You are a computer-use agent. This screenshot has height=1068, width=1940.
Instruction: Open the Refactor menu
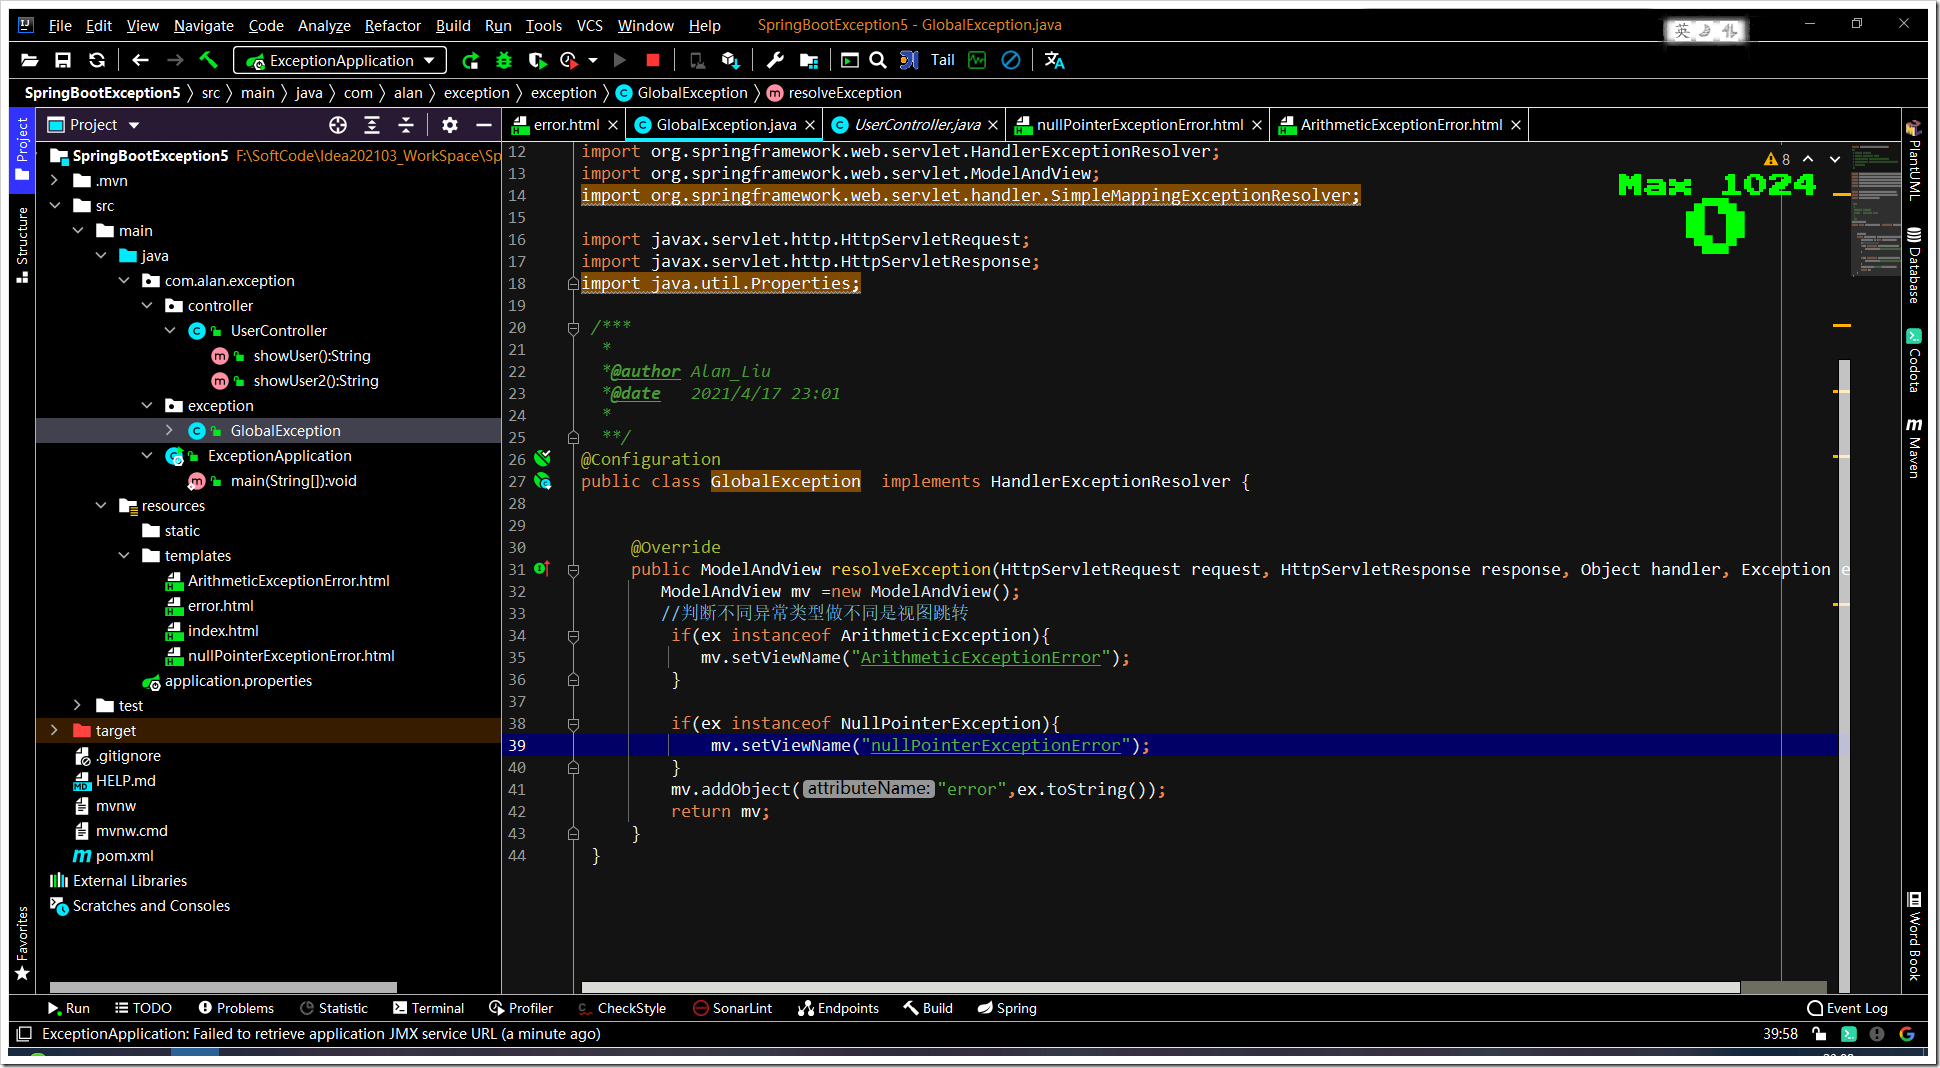392,25
